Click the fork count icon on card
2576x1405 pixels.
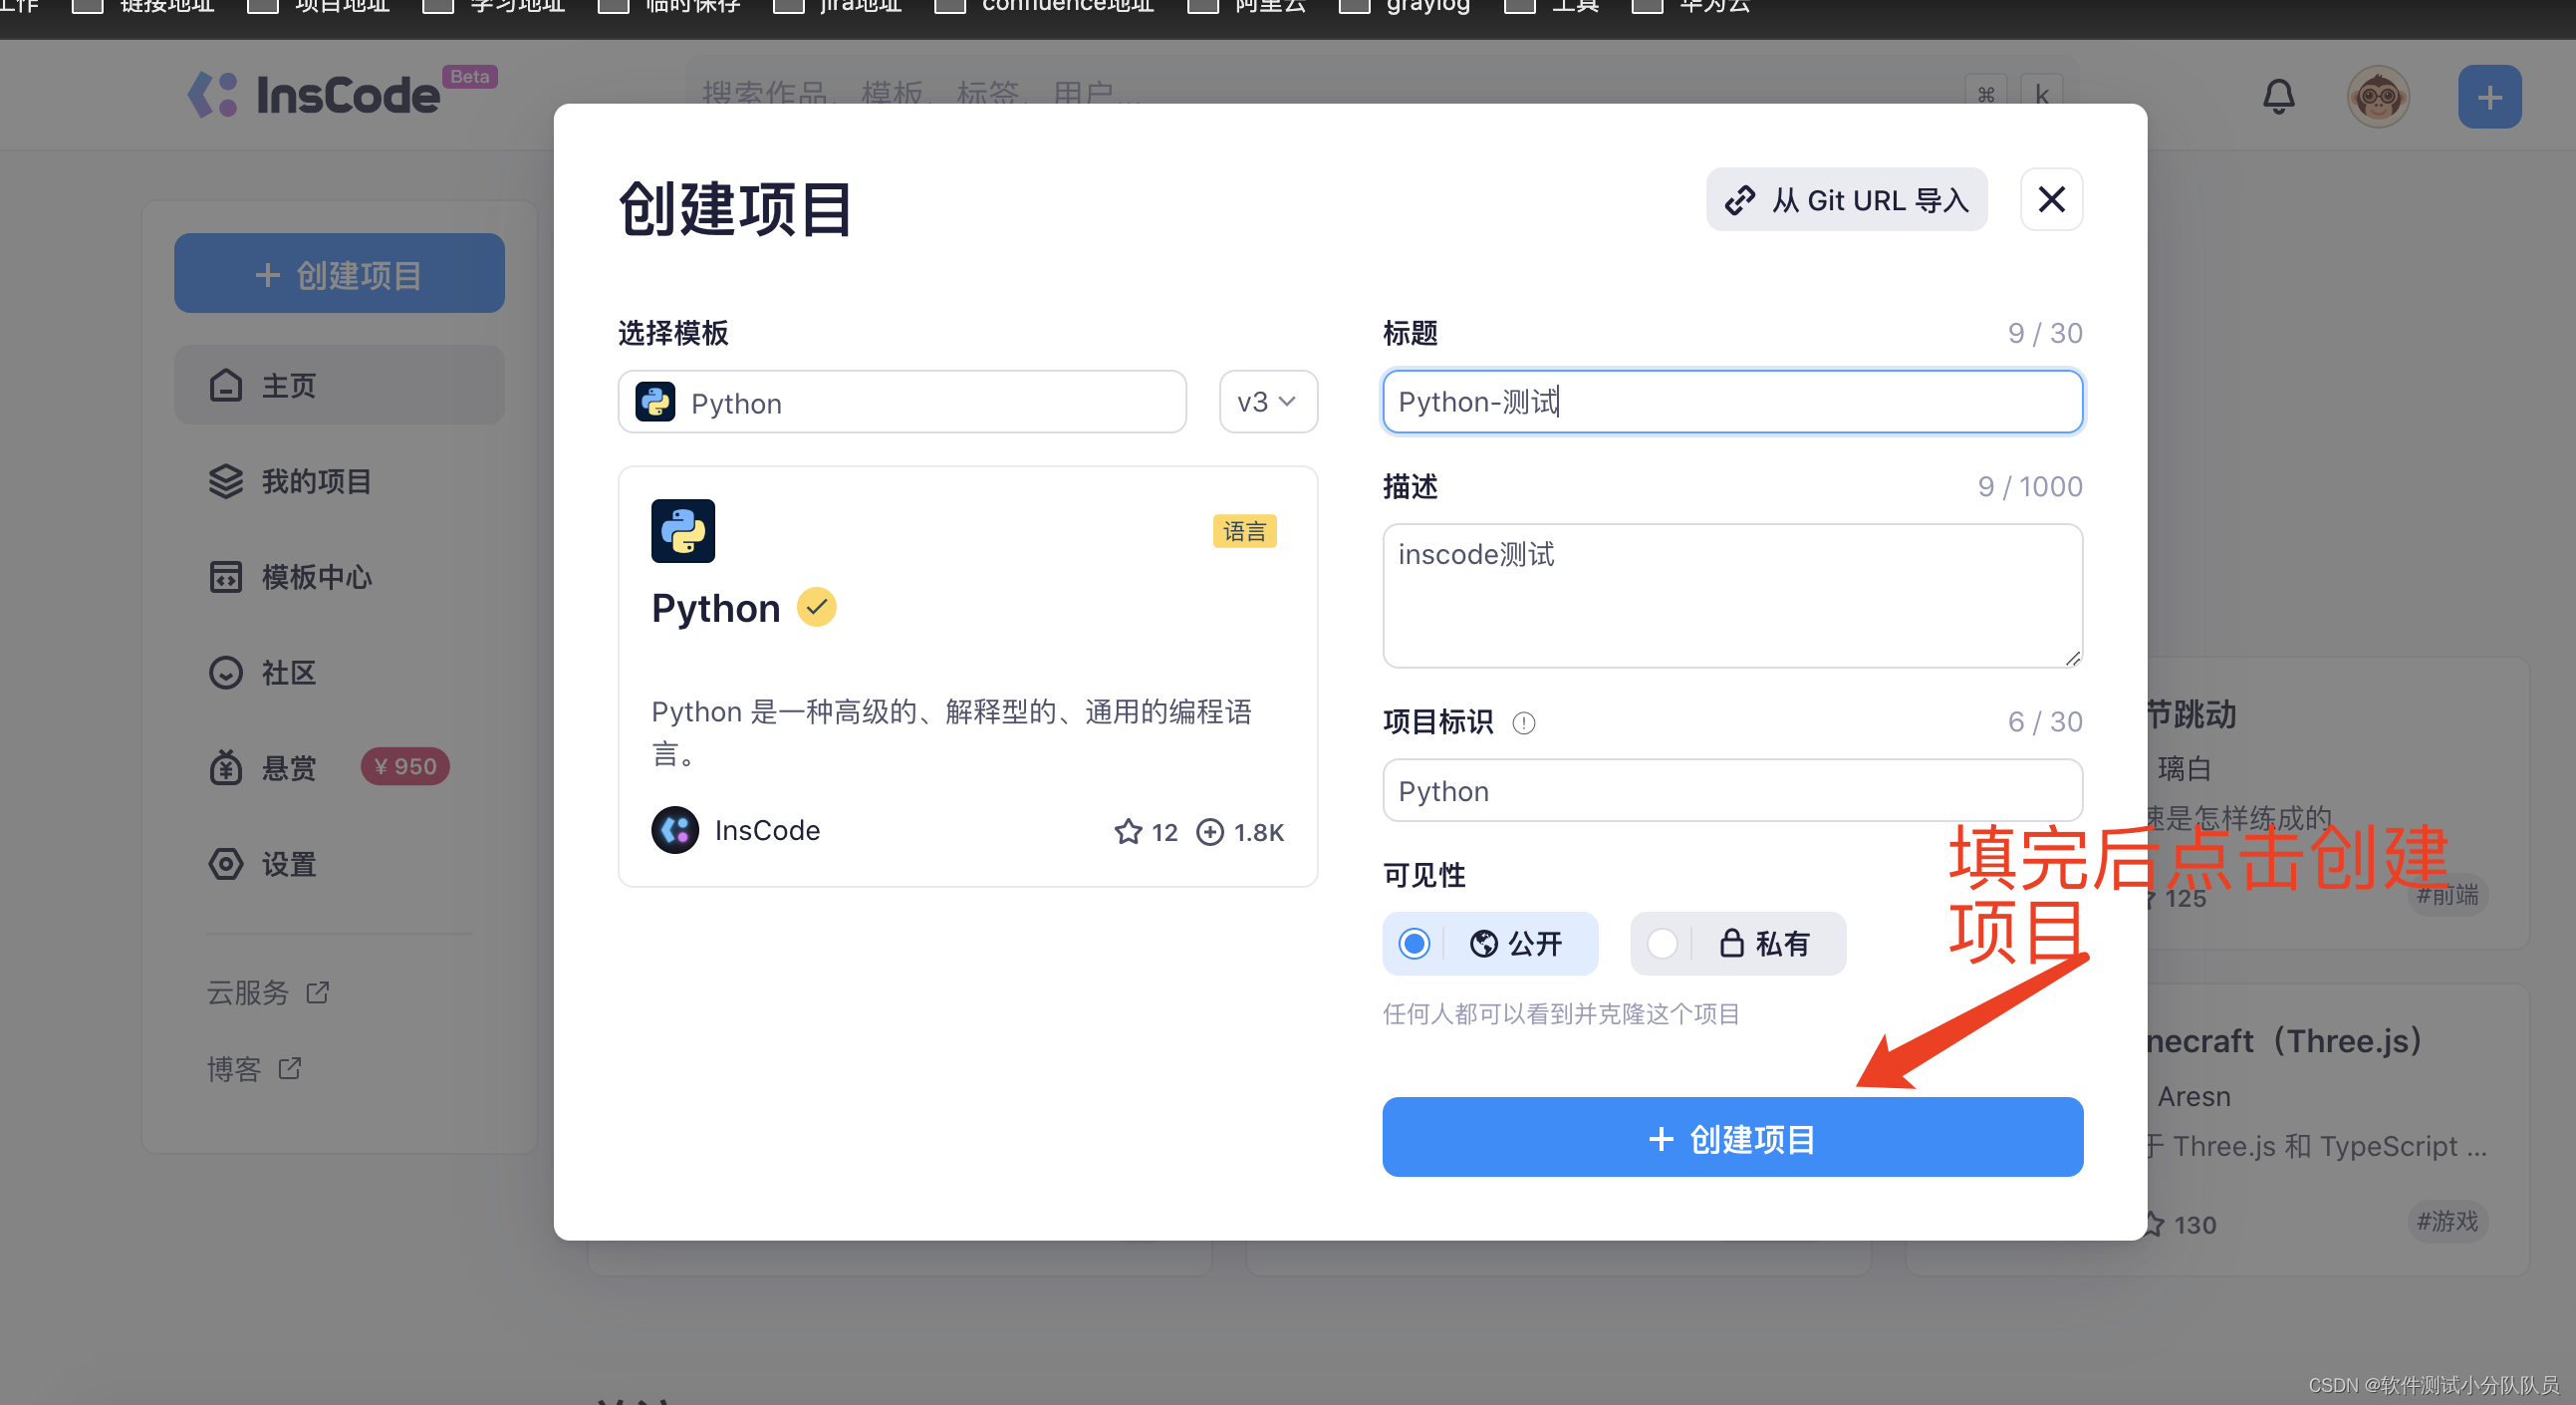point(1210,832)
